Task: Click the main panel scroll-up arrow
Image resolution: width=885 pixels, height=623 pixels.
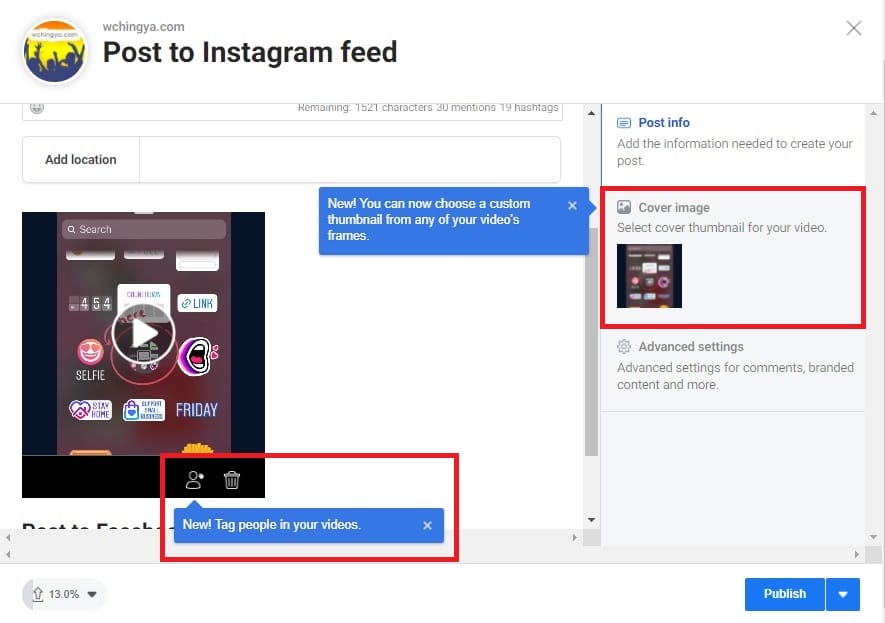Action: tap(591, 113)
